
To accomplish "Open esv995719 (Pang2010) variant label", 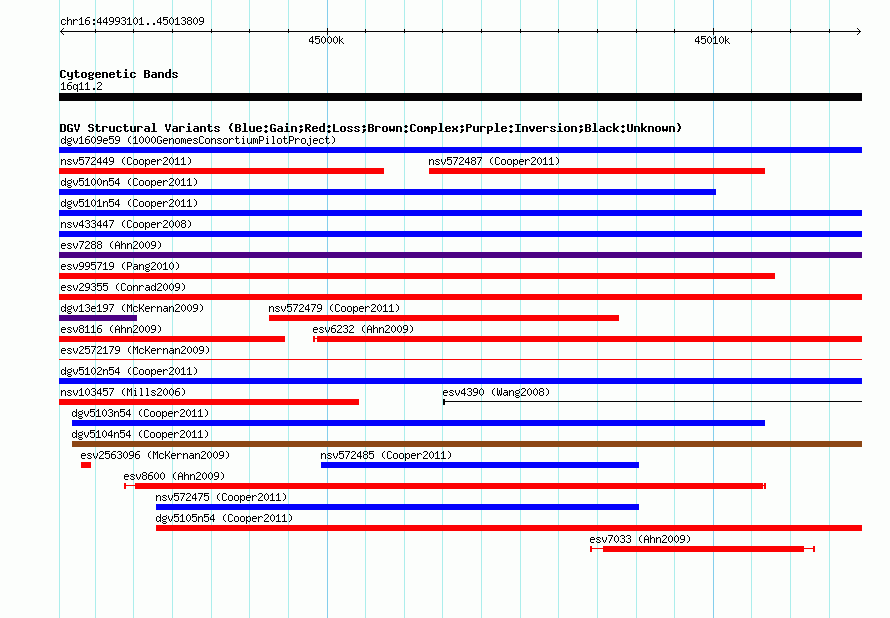I will 120,266.
